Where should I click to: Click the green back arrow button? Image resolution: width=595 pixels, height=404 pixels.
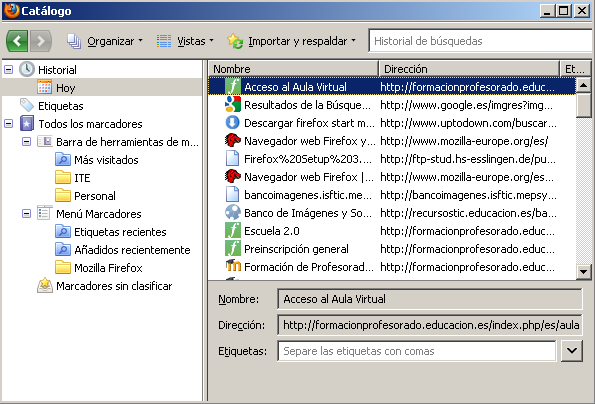click(17, 41)
